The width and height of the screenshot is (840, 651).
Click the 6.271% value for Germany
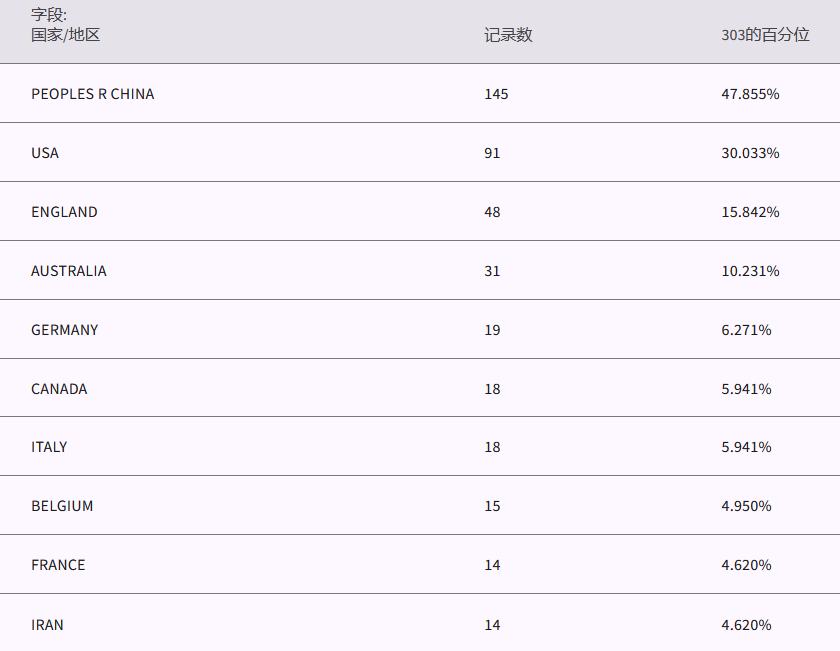746,330
